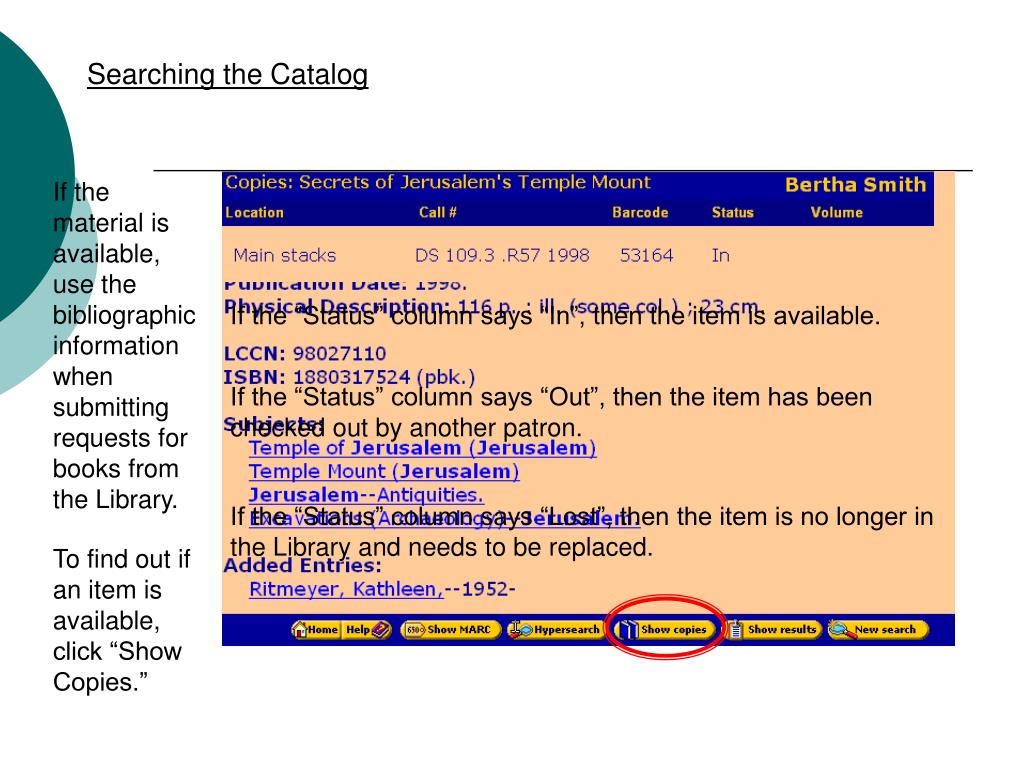The image size is (1024, 768).
Task: Start a New search
Action: point(878,630)
